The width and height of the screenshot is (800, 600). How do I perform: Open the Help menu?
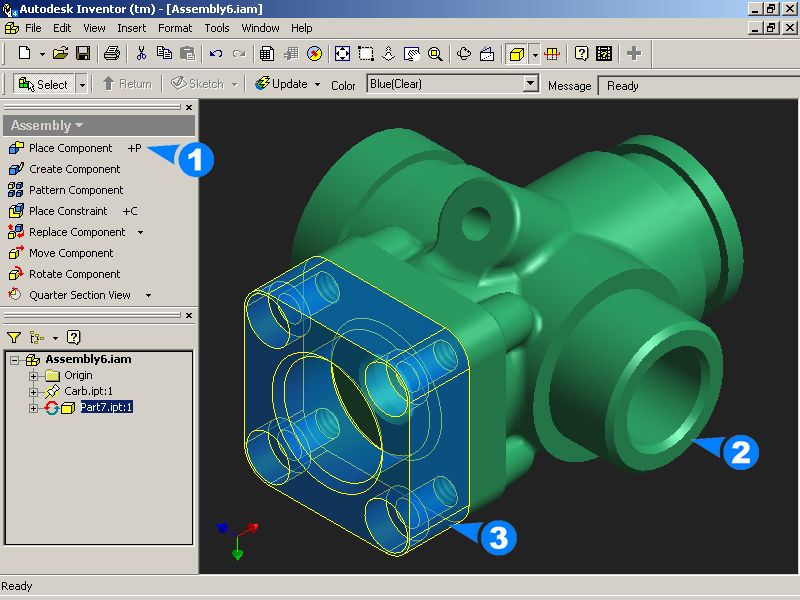(302, 28)
